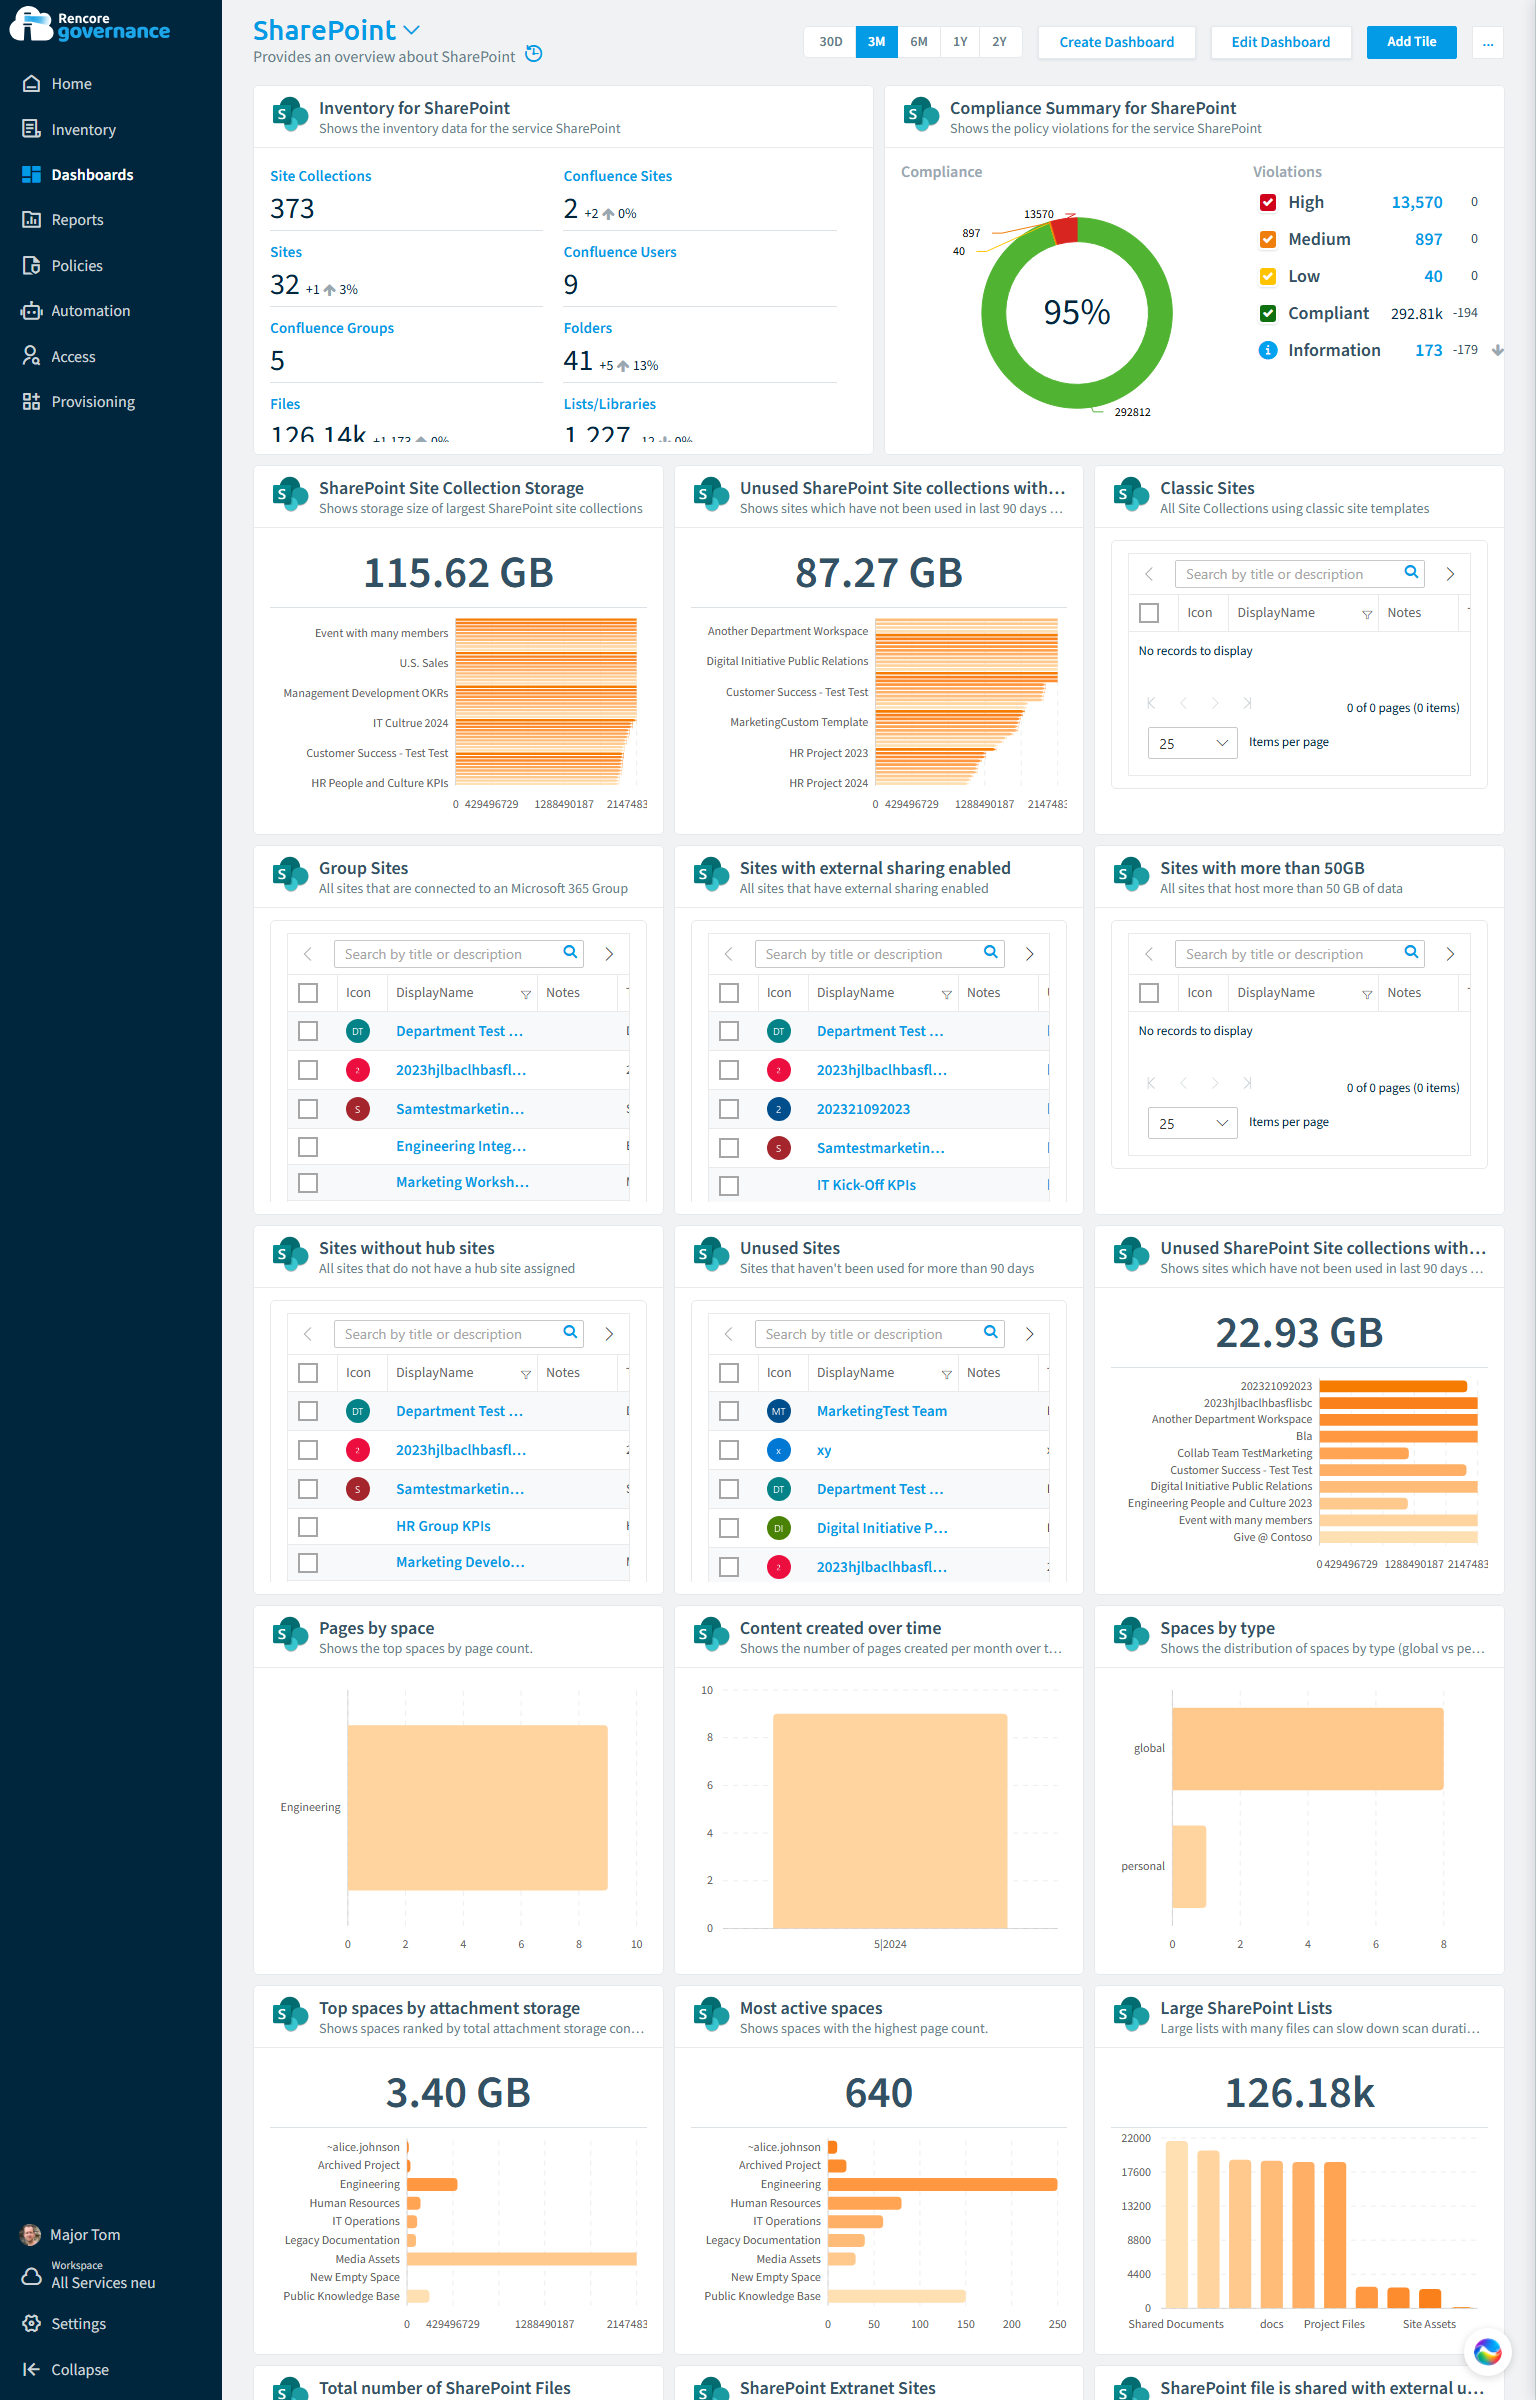The height and width of the screenshot is (2400, 1536).
Task: Select the 1Y time range tab
Action: click(960, 42)
